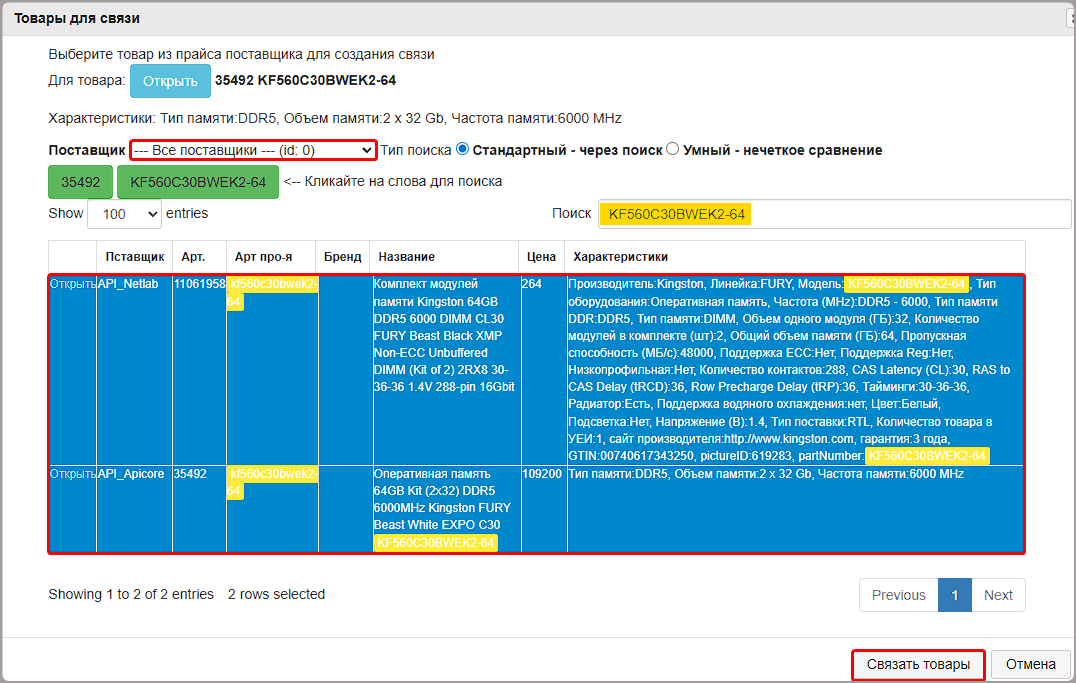Image resolution: width=1076 pixels, height=683 pixels.
Task: Cancel the dialog with Отмена button
Action: 1030,664
